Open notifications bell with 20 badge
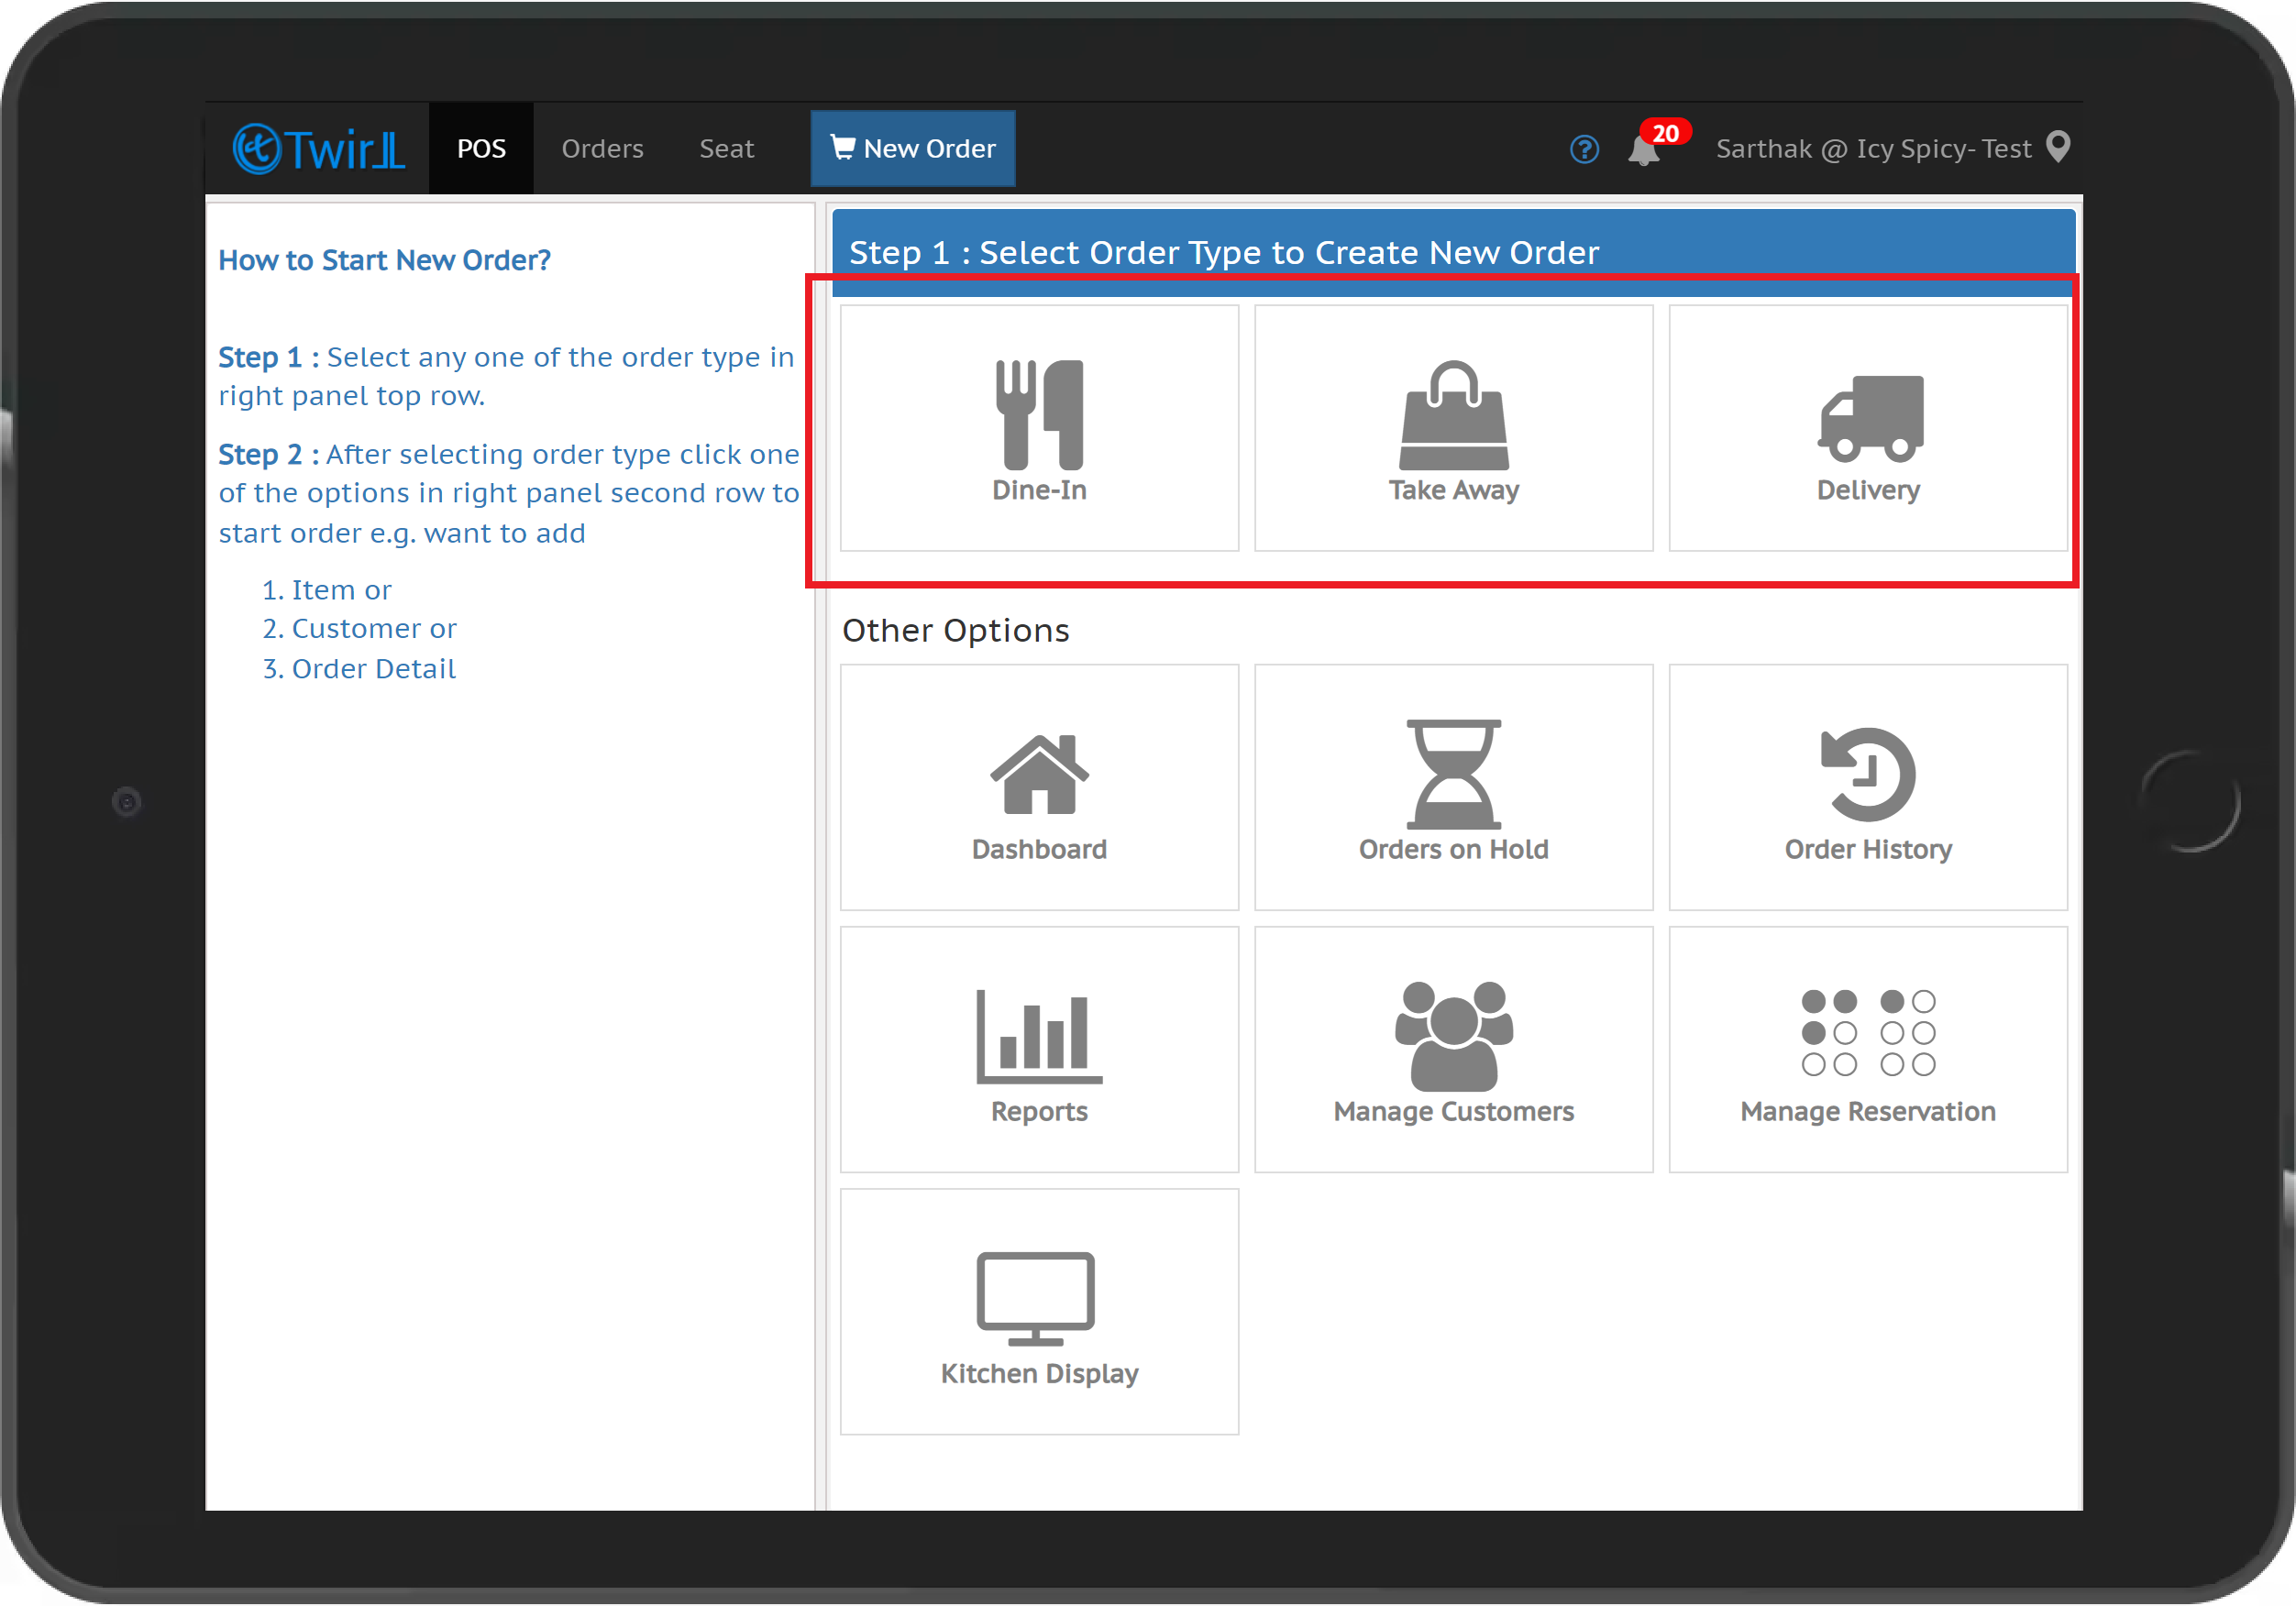The image size is (2296, 1606). pos(1645,149)
